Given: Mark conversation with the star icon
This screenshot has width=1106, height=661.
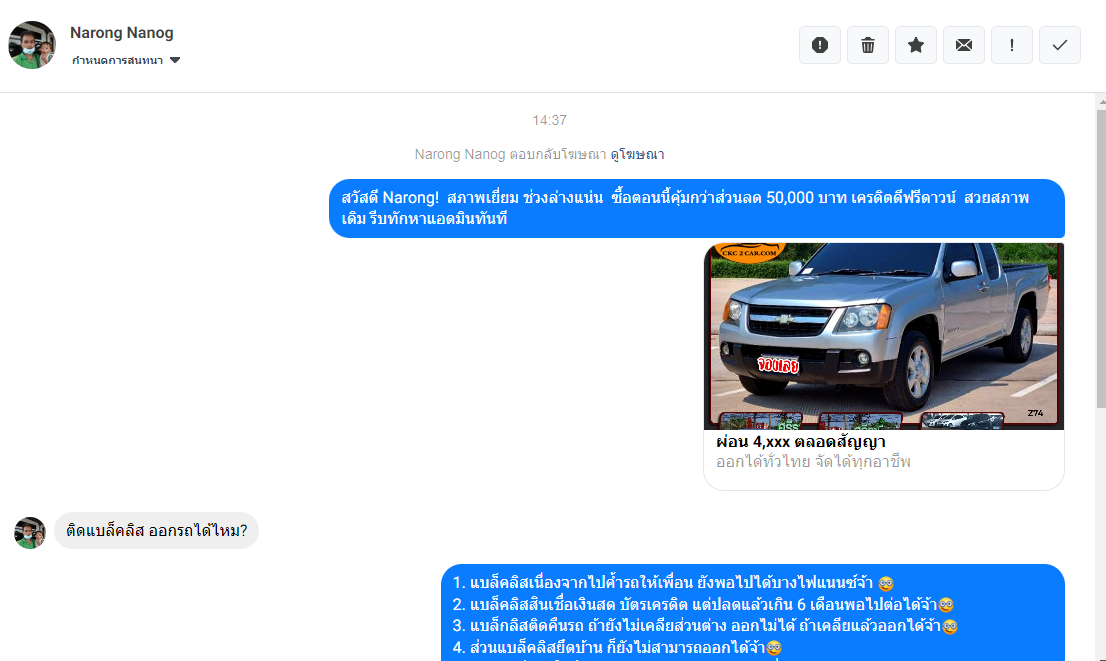Looking at the screenshot, I should click(x=916, y=45).
